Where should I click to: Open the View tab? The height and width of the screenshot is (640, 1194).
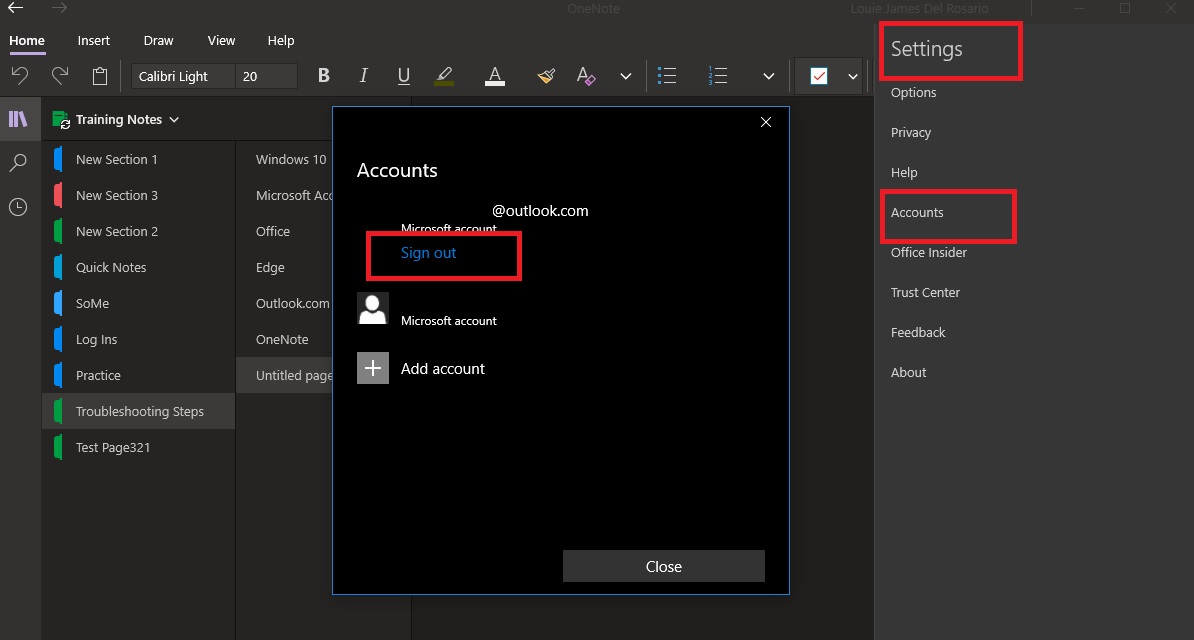click(x=222, y=40)
